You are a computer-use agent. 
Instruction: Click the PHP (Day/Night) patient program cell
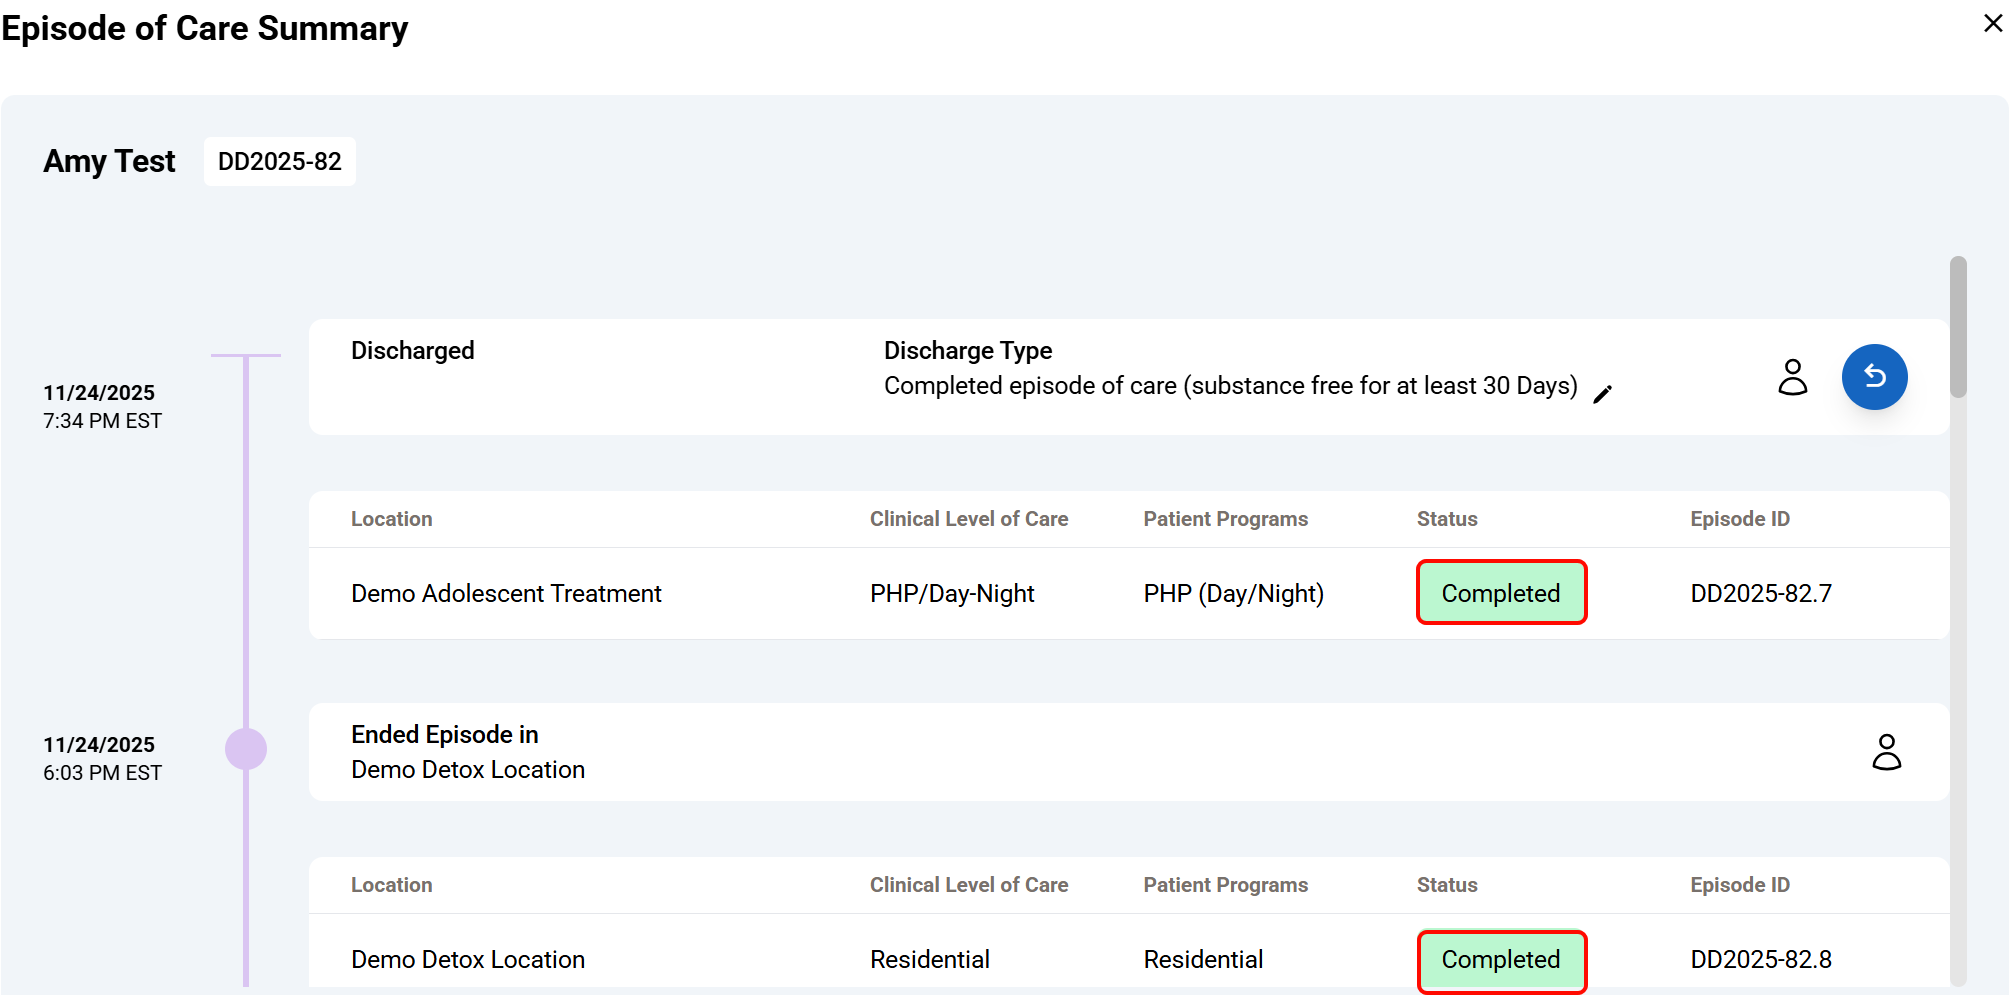click(1233, 594)
